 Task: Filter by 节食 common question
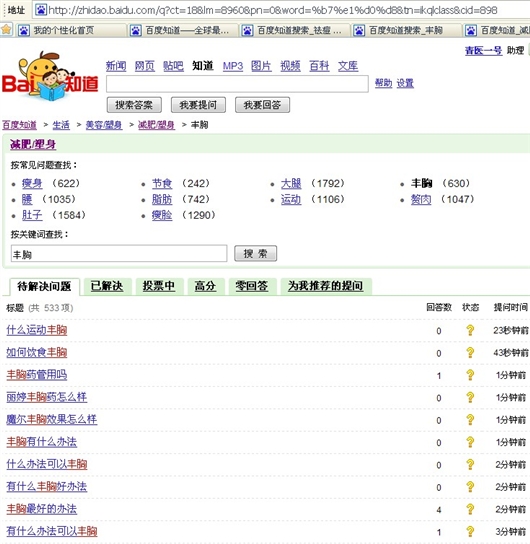pos(162,183)
